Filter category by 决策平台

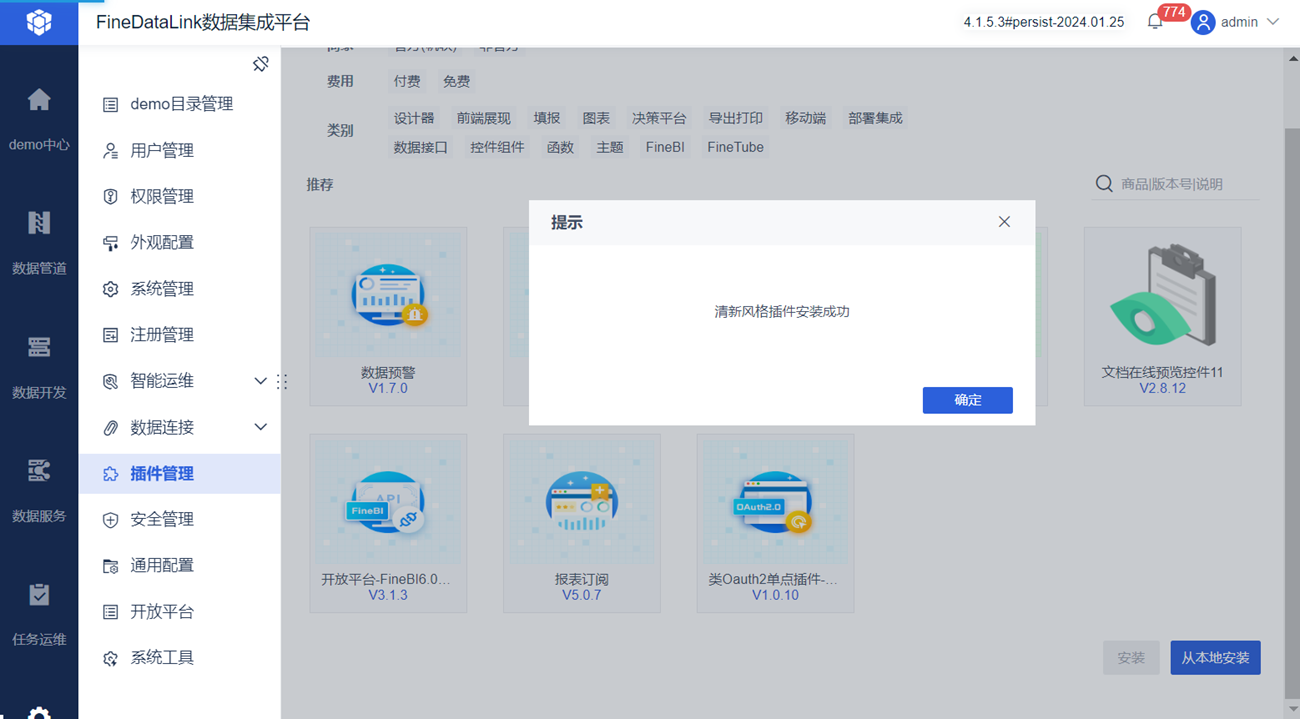click(x=659, y=118)
